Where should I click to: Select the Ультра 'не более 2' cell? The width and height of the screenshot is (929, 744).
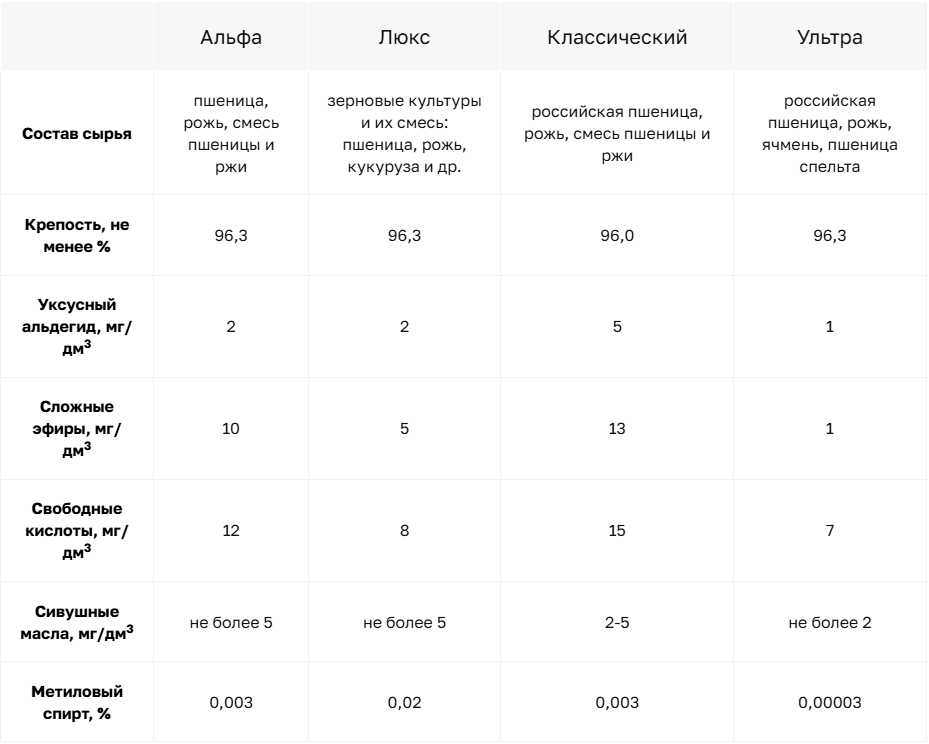(x=829, y=623)
